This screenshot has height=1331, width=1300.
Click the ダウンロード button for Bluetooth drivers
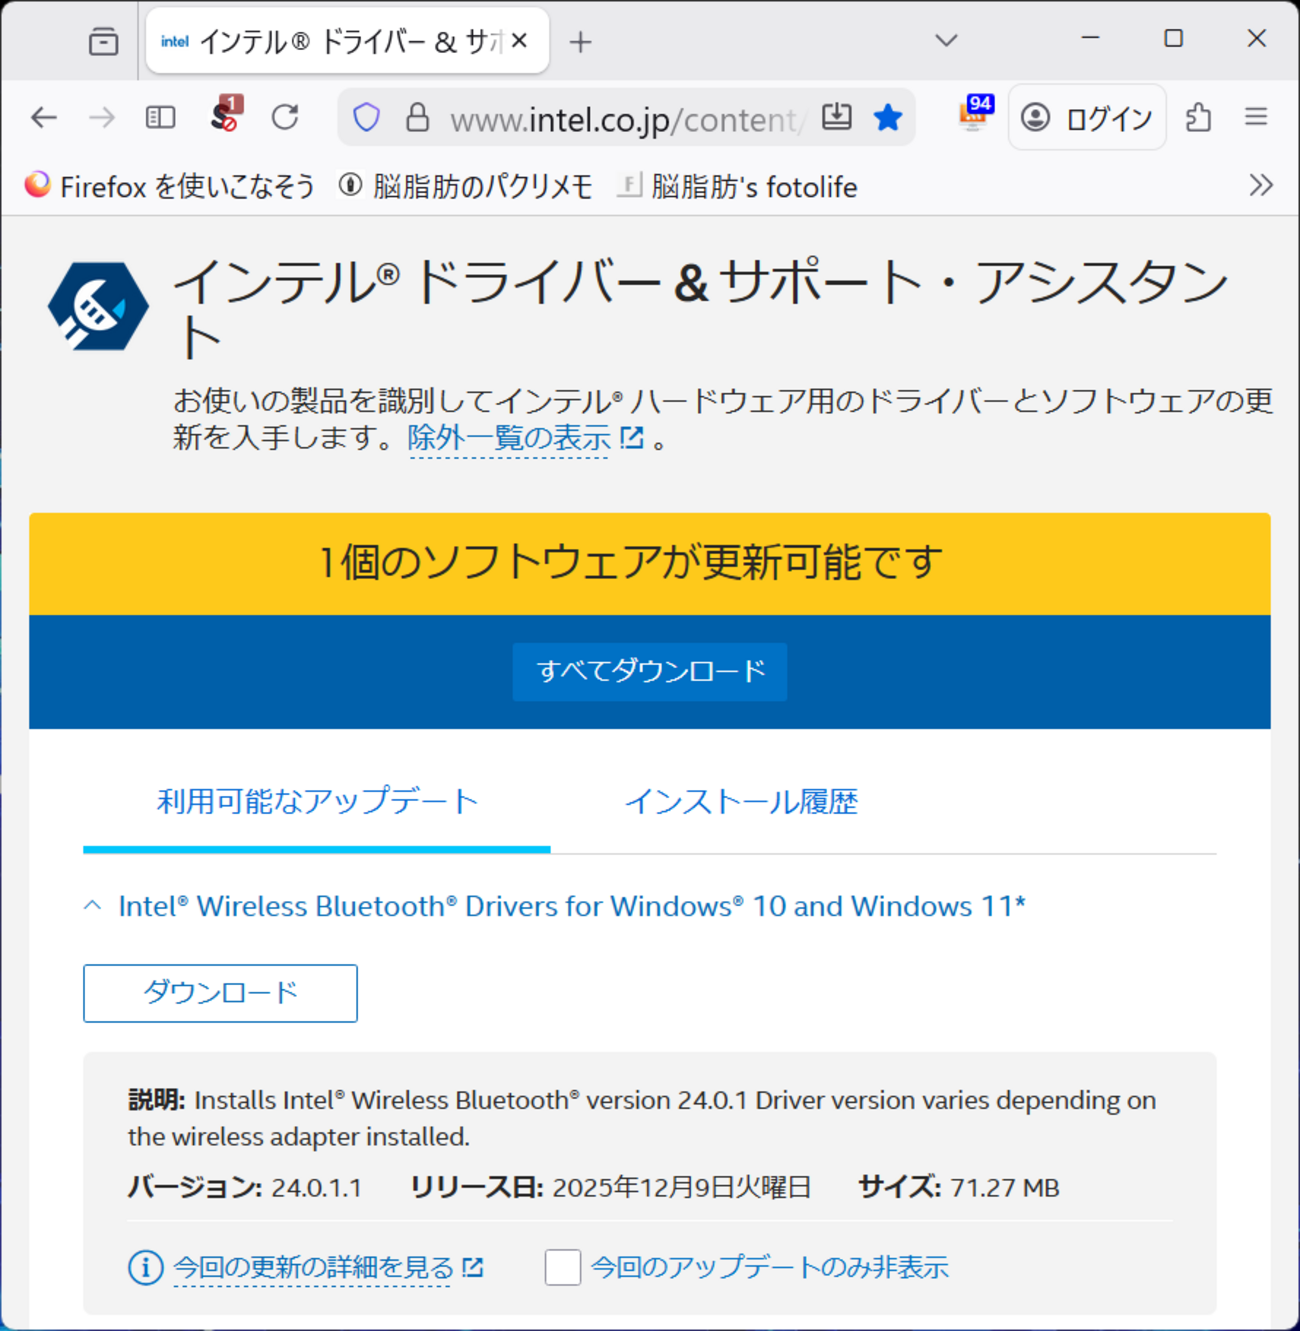(220, 993)
